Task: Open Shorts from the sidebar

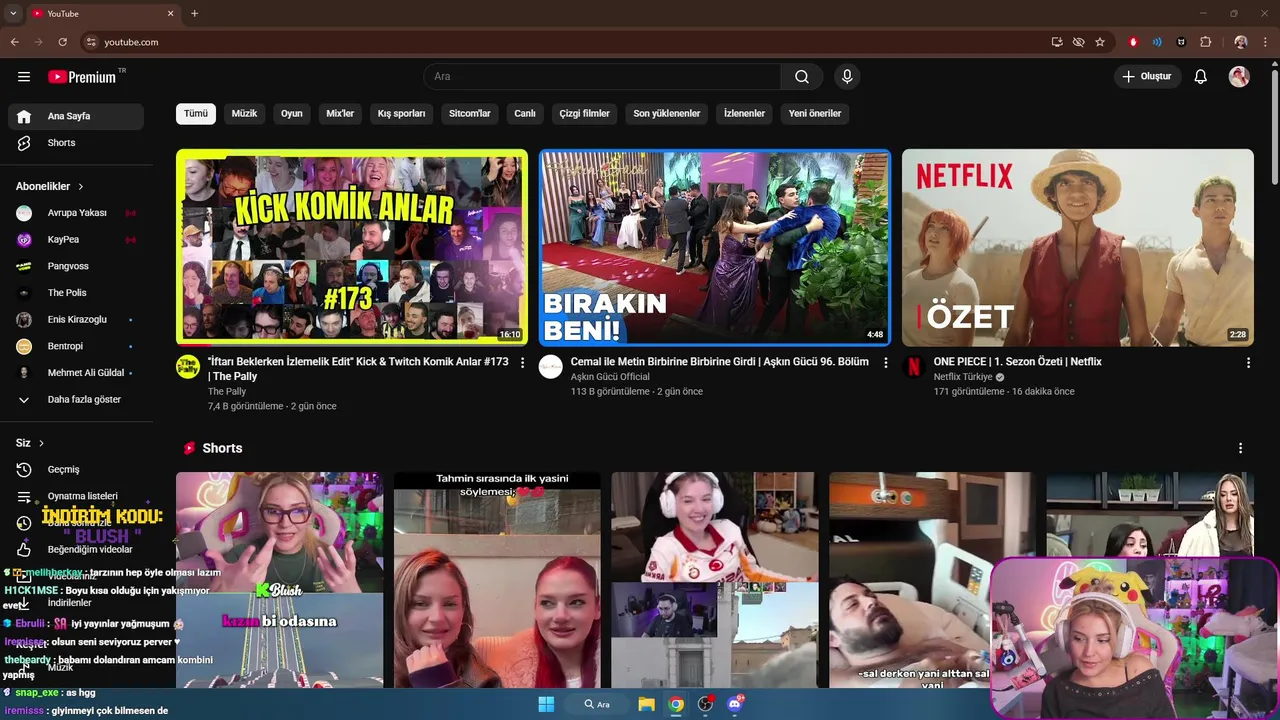Action: (x=76, y=143)
